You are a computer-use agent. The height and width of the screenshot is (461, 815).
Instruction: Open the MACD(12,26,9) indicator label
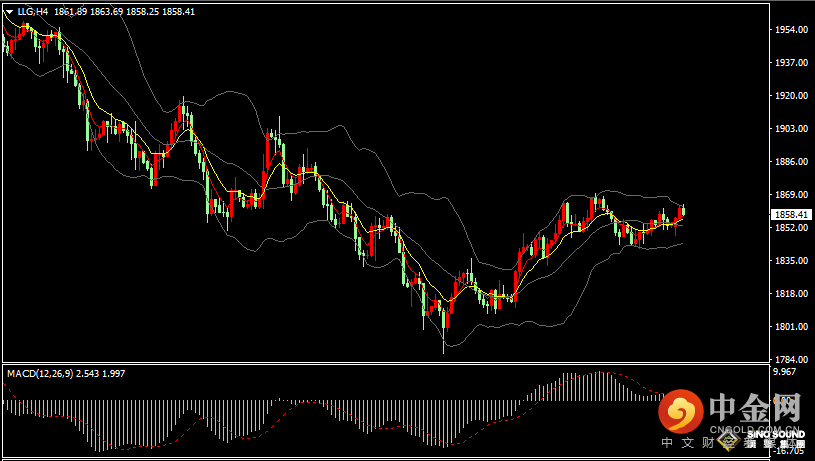(40, 373)
